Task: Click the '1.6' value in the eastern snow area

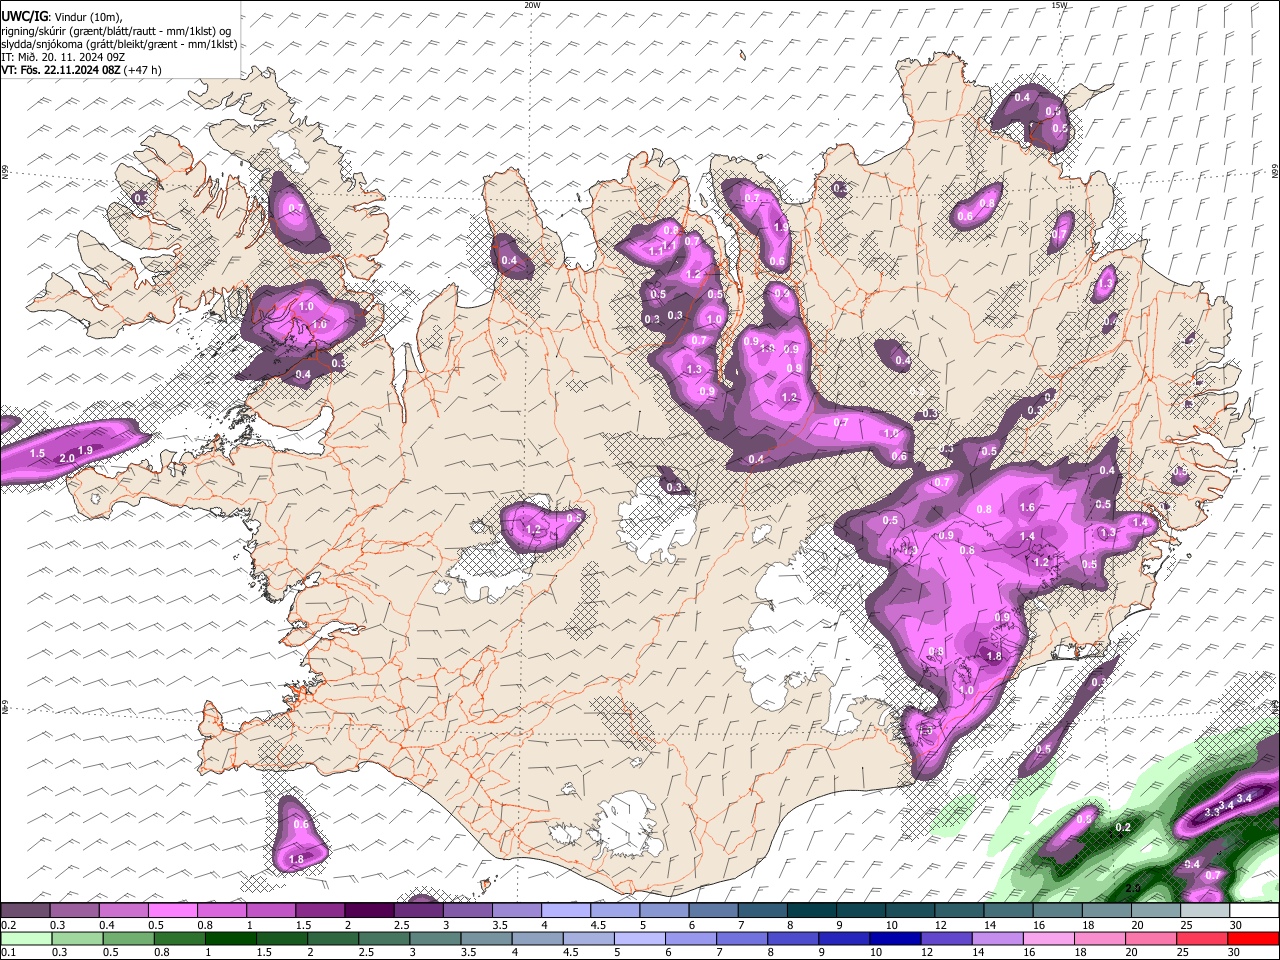Action: pos(1027,507)
